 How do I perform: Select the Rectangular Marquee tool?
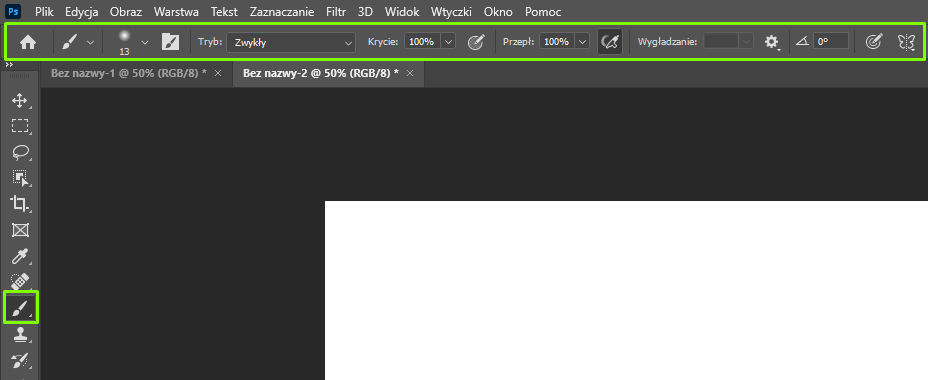coord(20,126)
